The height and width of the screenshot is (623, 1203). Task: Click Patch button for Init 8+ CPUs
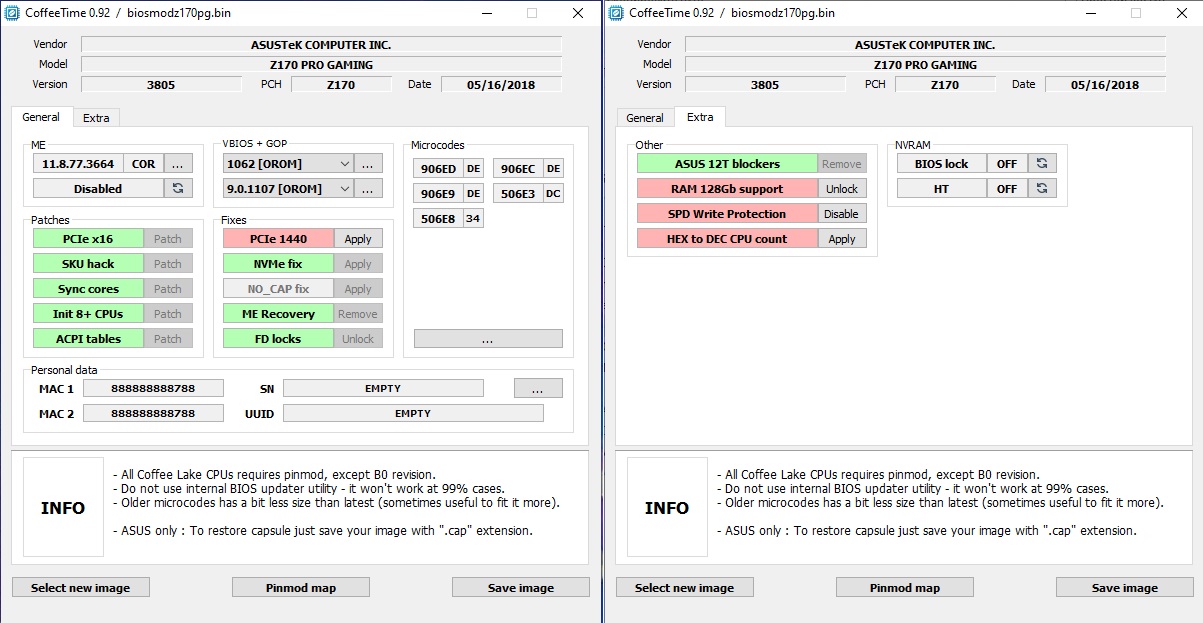pyautogui.click(x=168, y=314)
